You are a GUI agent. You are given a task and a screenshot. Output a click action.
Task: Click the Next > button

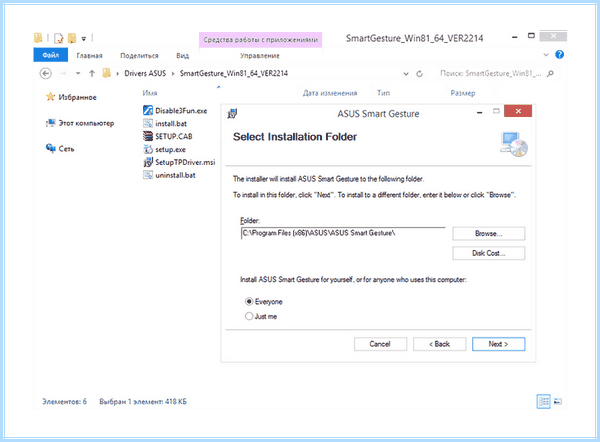point(498,344)
